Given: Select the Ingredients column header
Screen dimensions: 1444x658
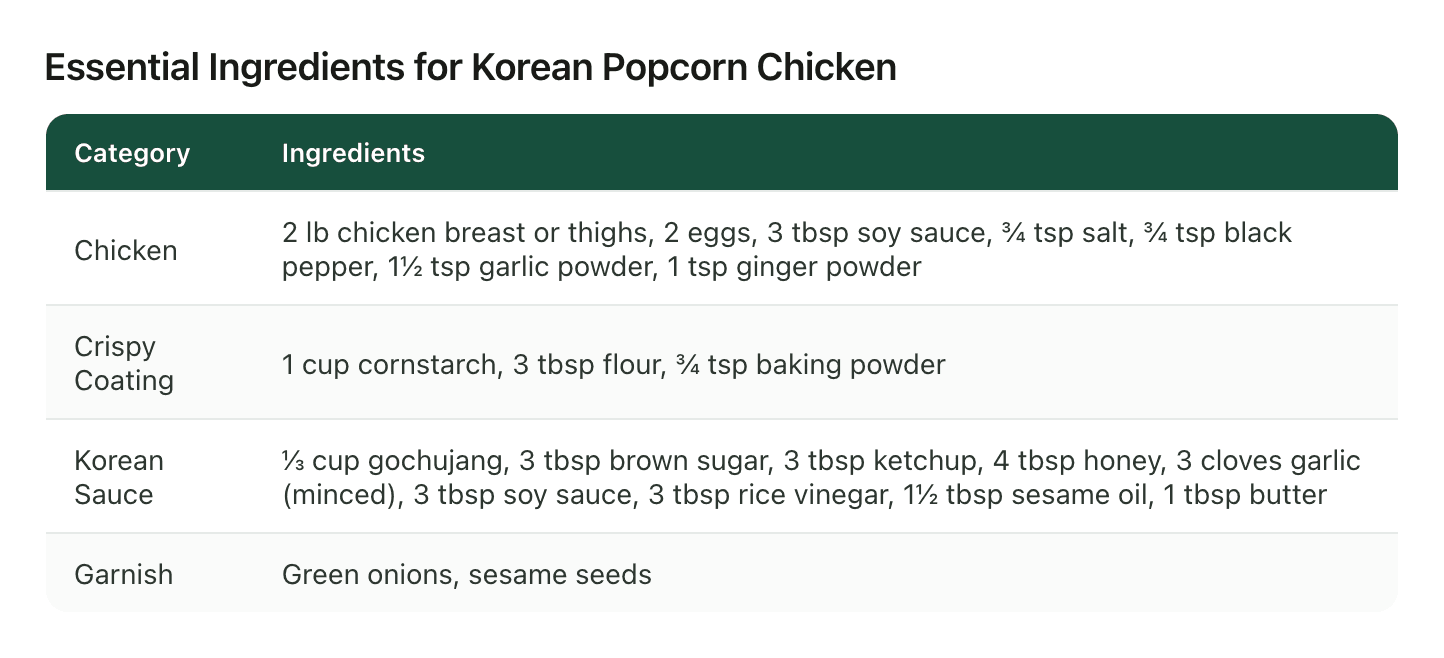Looking at the screenshot, I should pyautogui.click(x=353, y=153).
